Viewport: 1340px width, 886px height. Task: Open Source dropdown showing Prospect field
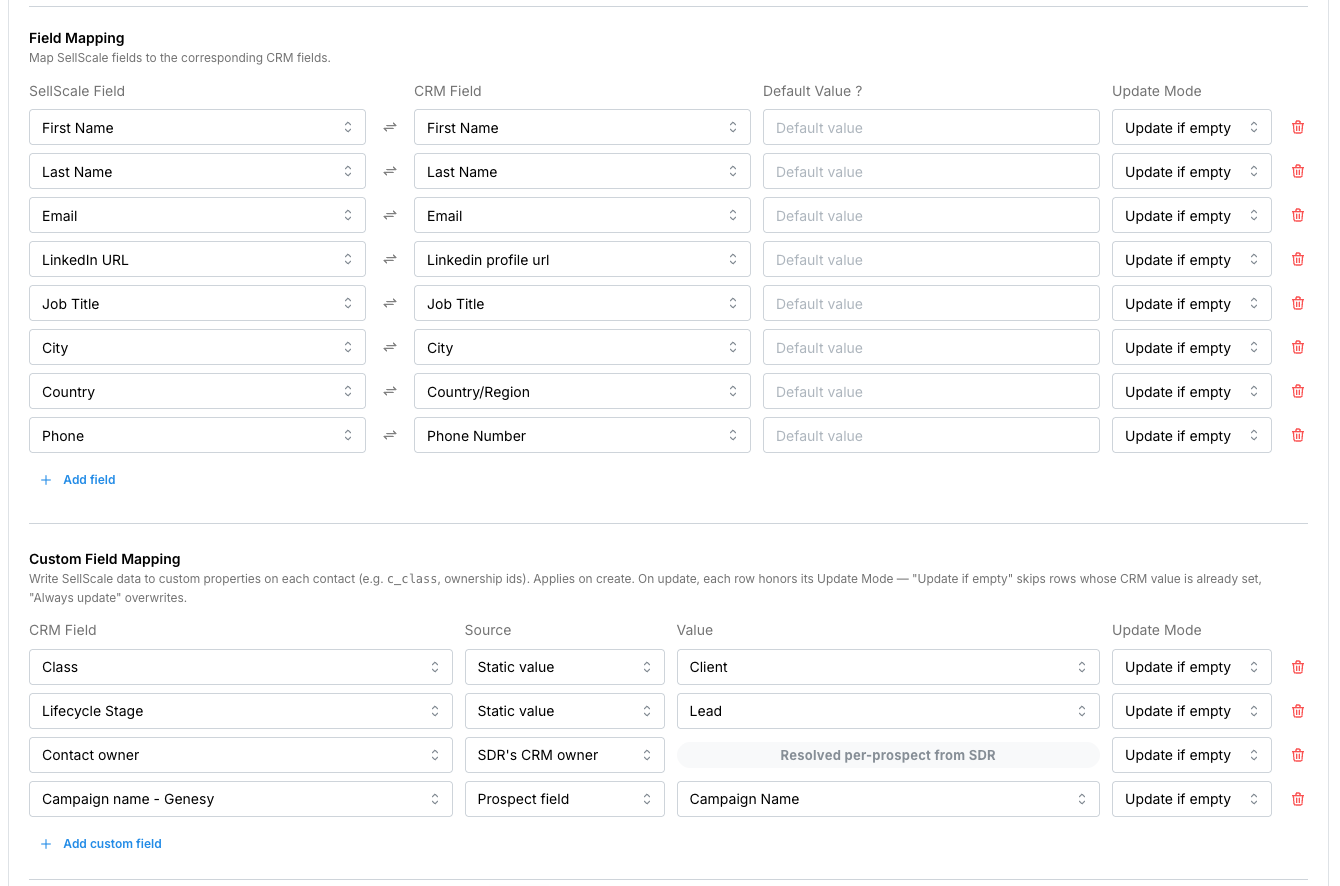tap(565, 799)
